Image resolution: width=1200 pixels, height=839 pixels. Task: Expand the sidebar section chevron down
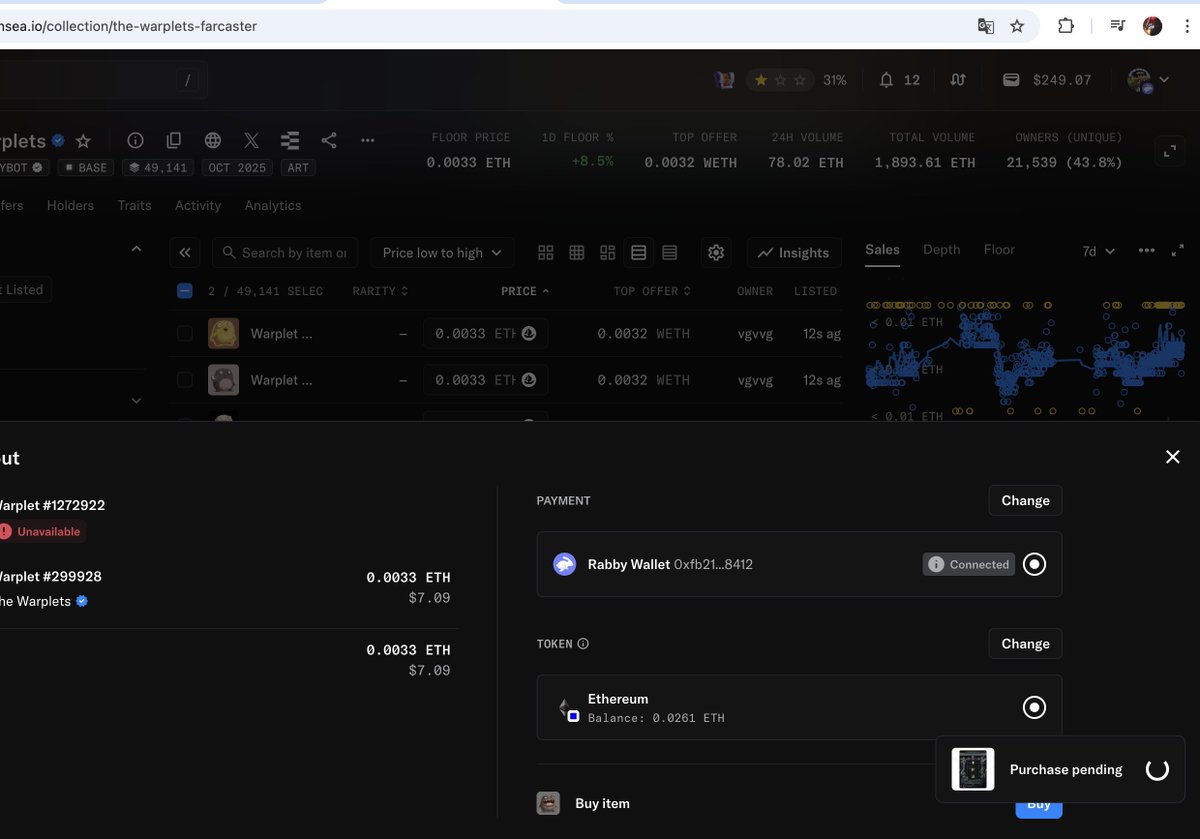coord(136,400)
